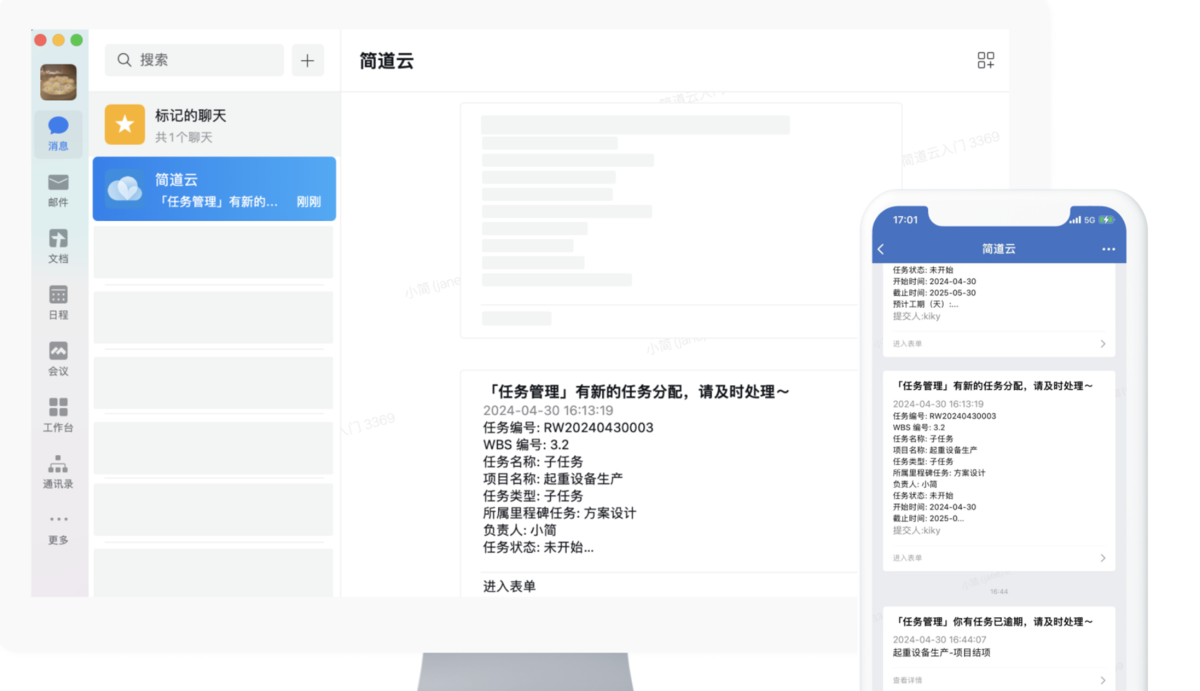Viewport: 1200px width, 691px height.
Task: Click the desktop message title 「任务管理」有新的任务分配
Action: click(636, 392)
